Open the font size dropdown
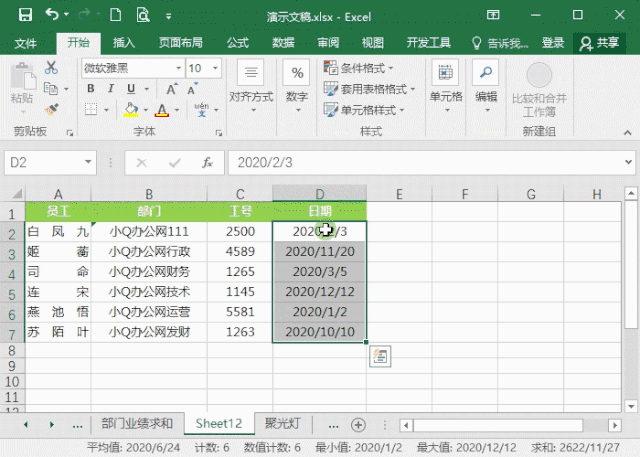 pyautogui.click(x=215, y=68)
